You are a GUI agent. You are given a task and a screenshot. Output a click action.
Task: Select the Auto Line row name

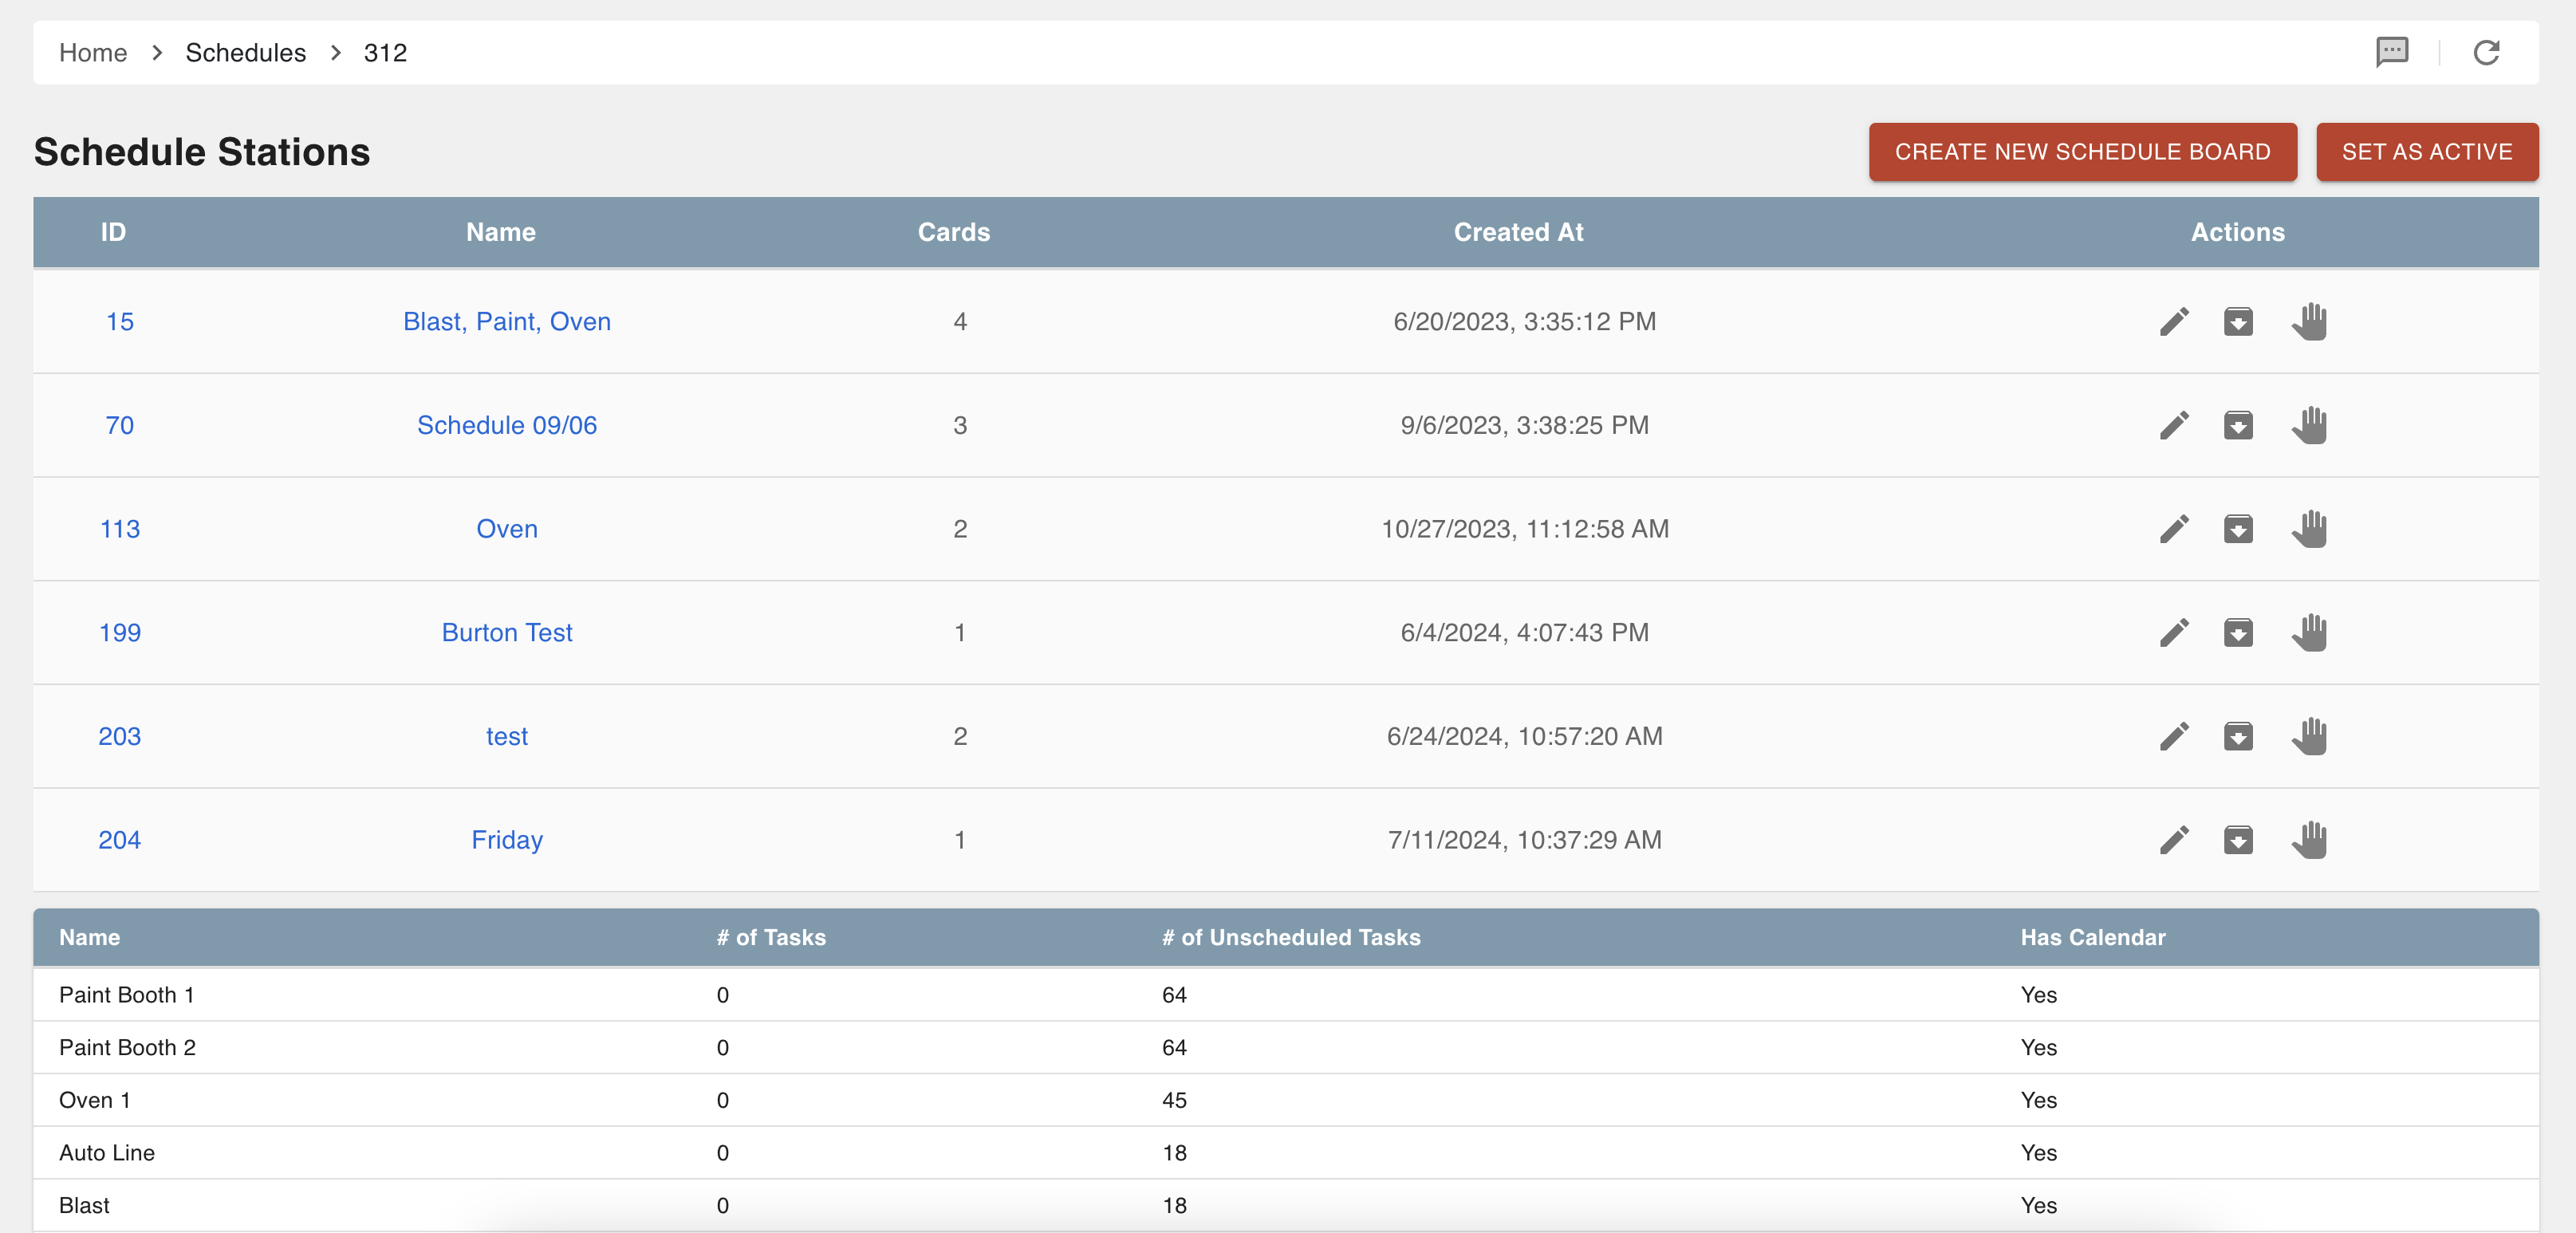point(107,1153)
